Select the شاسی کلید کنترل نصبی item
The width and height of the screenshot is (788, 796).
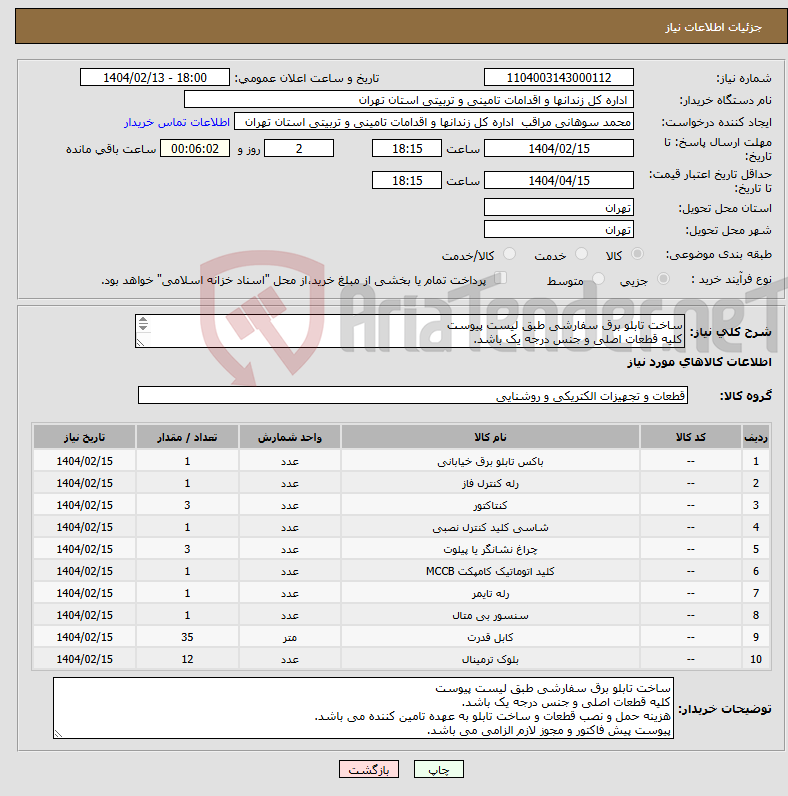490,527
